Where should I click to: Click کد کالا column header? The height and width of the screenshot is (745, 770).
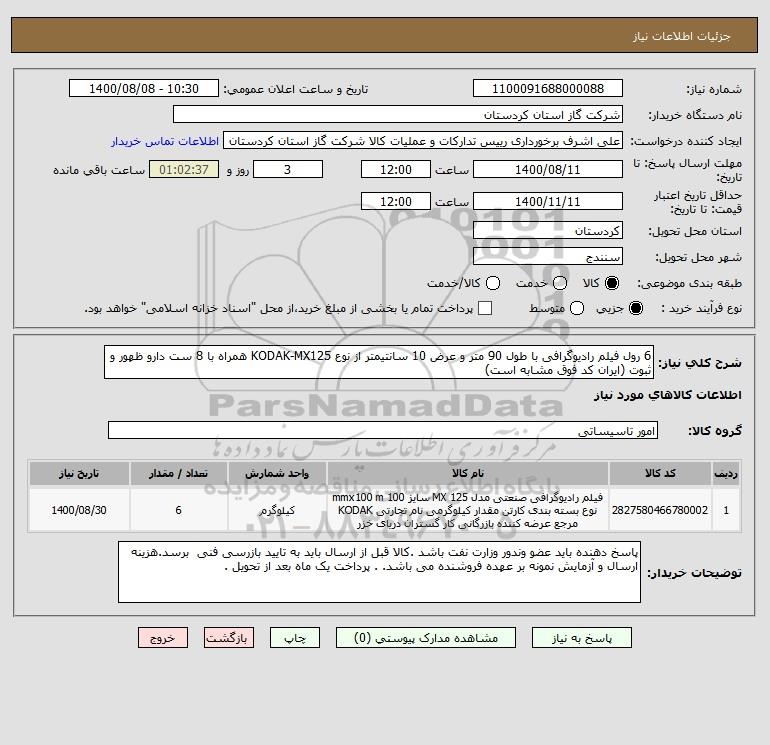[x=660, y=473]
